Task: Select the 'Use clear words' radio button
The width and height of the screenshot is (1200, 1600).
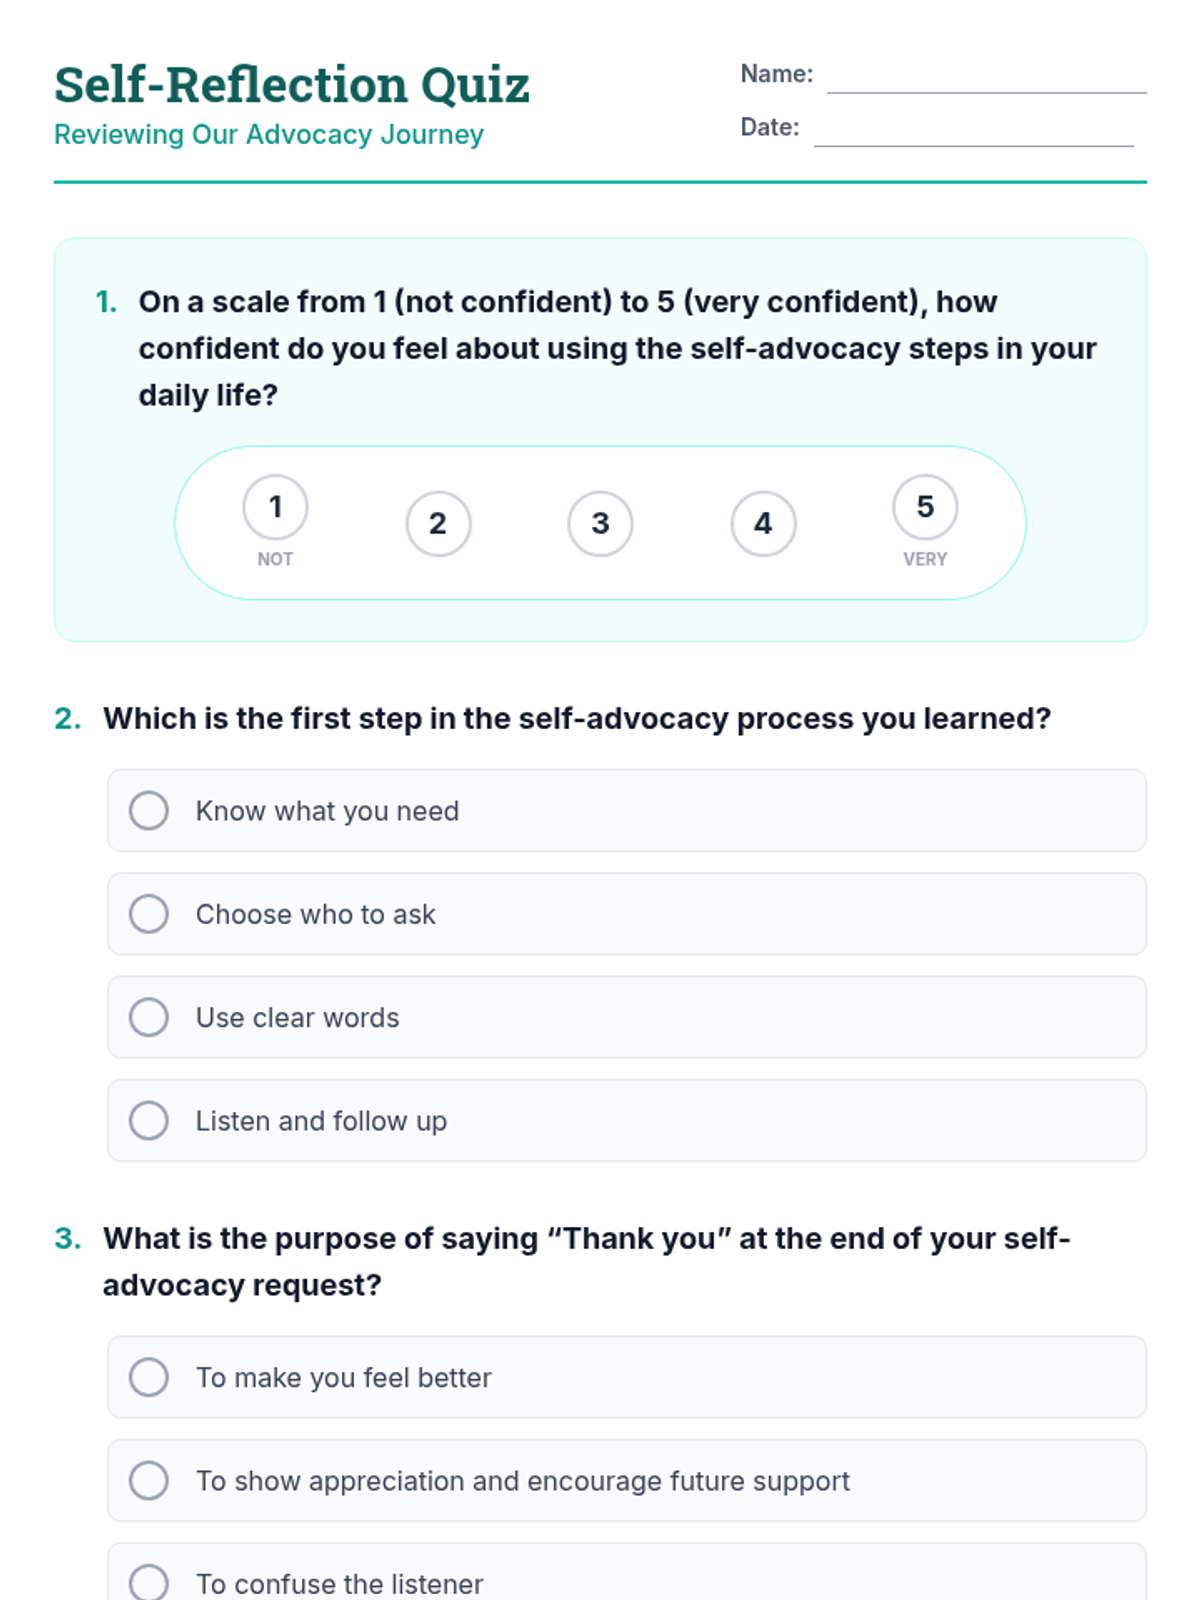Action: pyautogui.click(x=149, y=1017)
